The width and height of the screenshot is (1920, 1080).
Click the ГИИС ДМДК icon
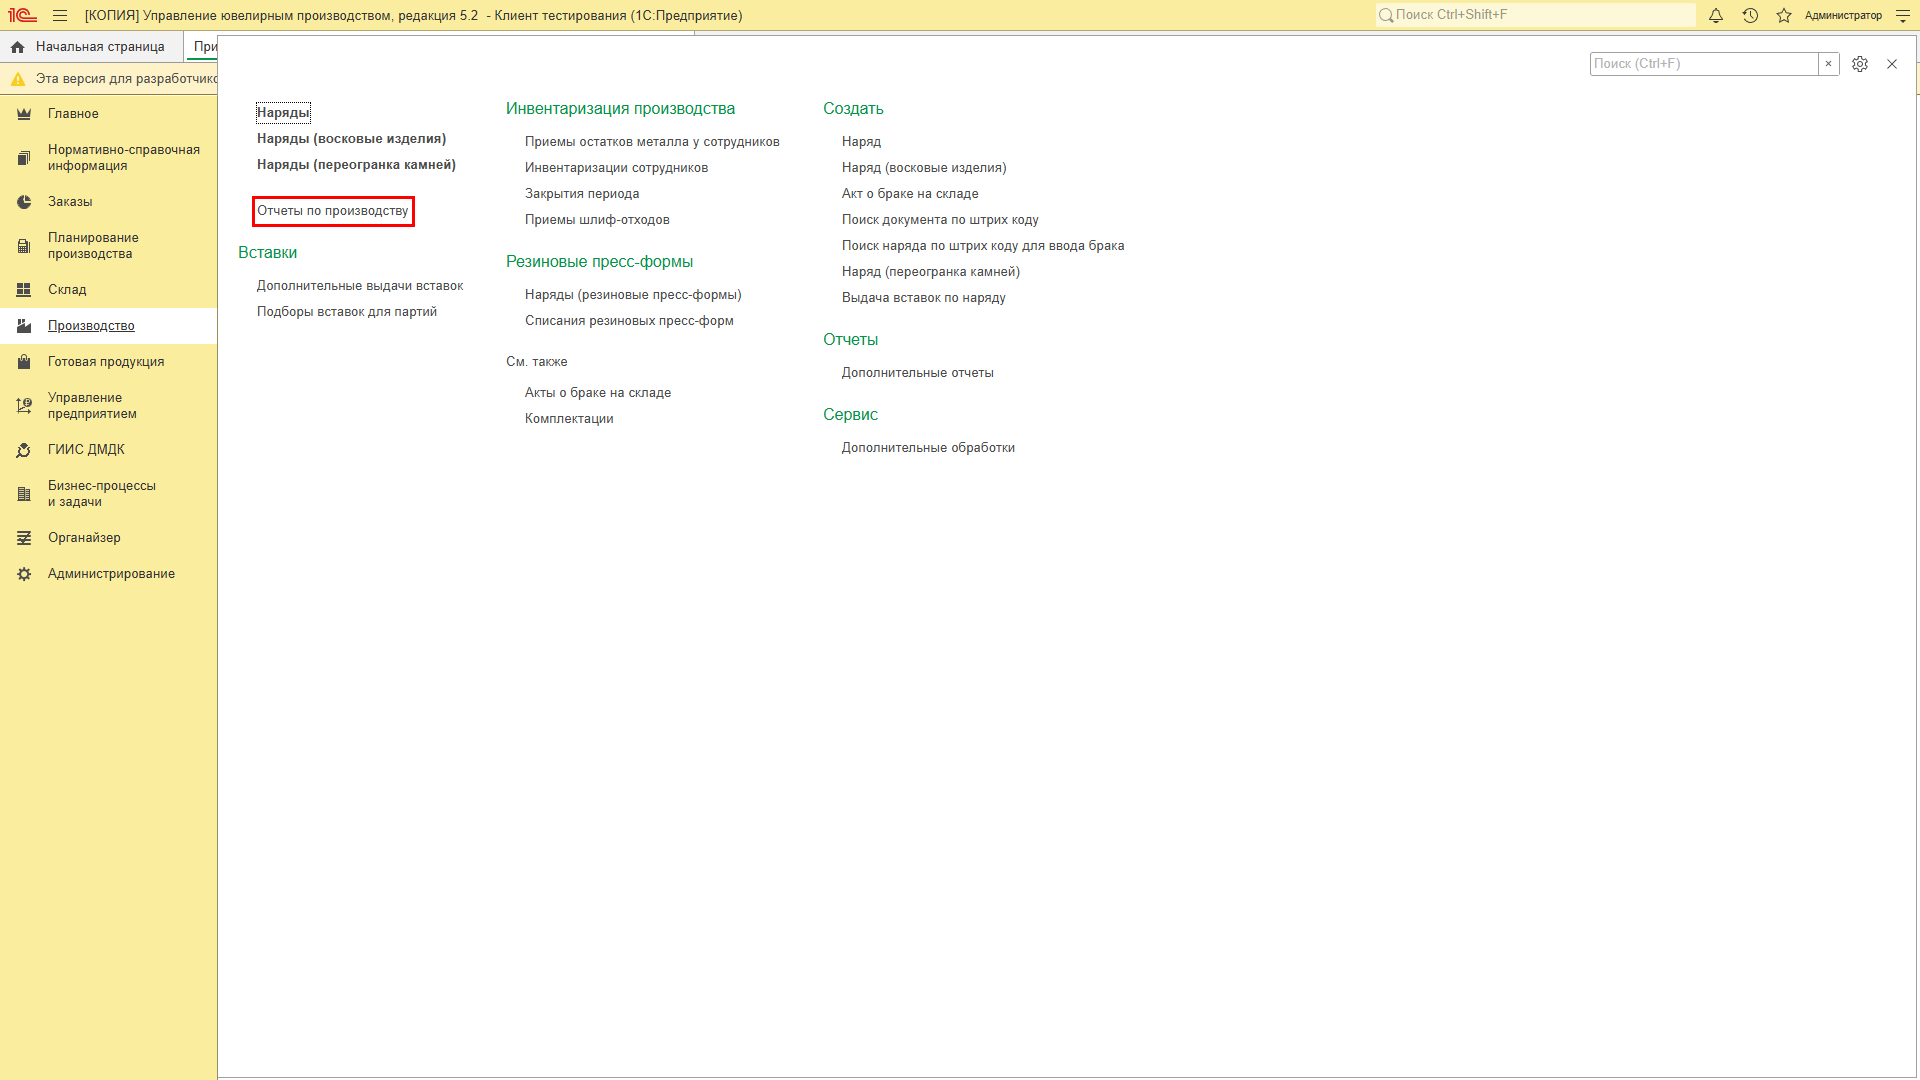pos(24,450)
